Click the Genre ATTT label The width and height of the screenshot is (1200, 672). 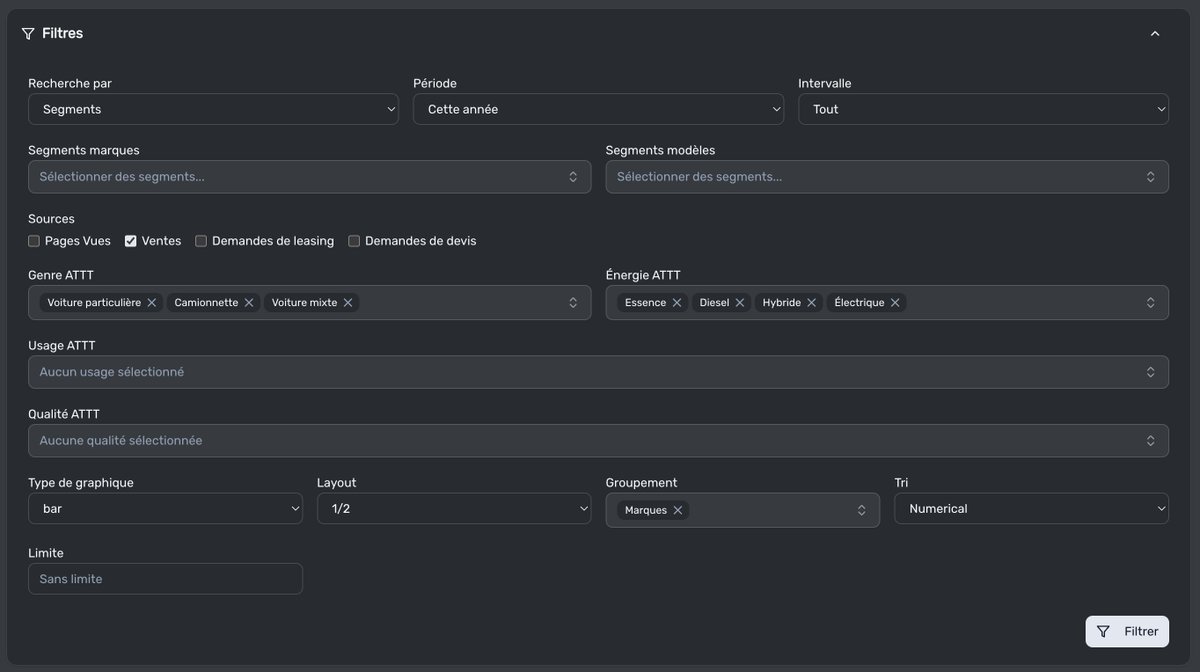61,275
